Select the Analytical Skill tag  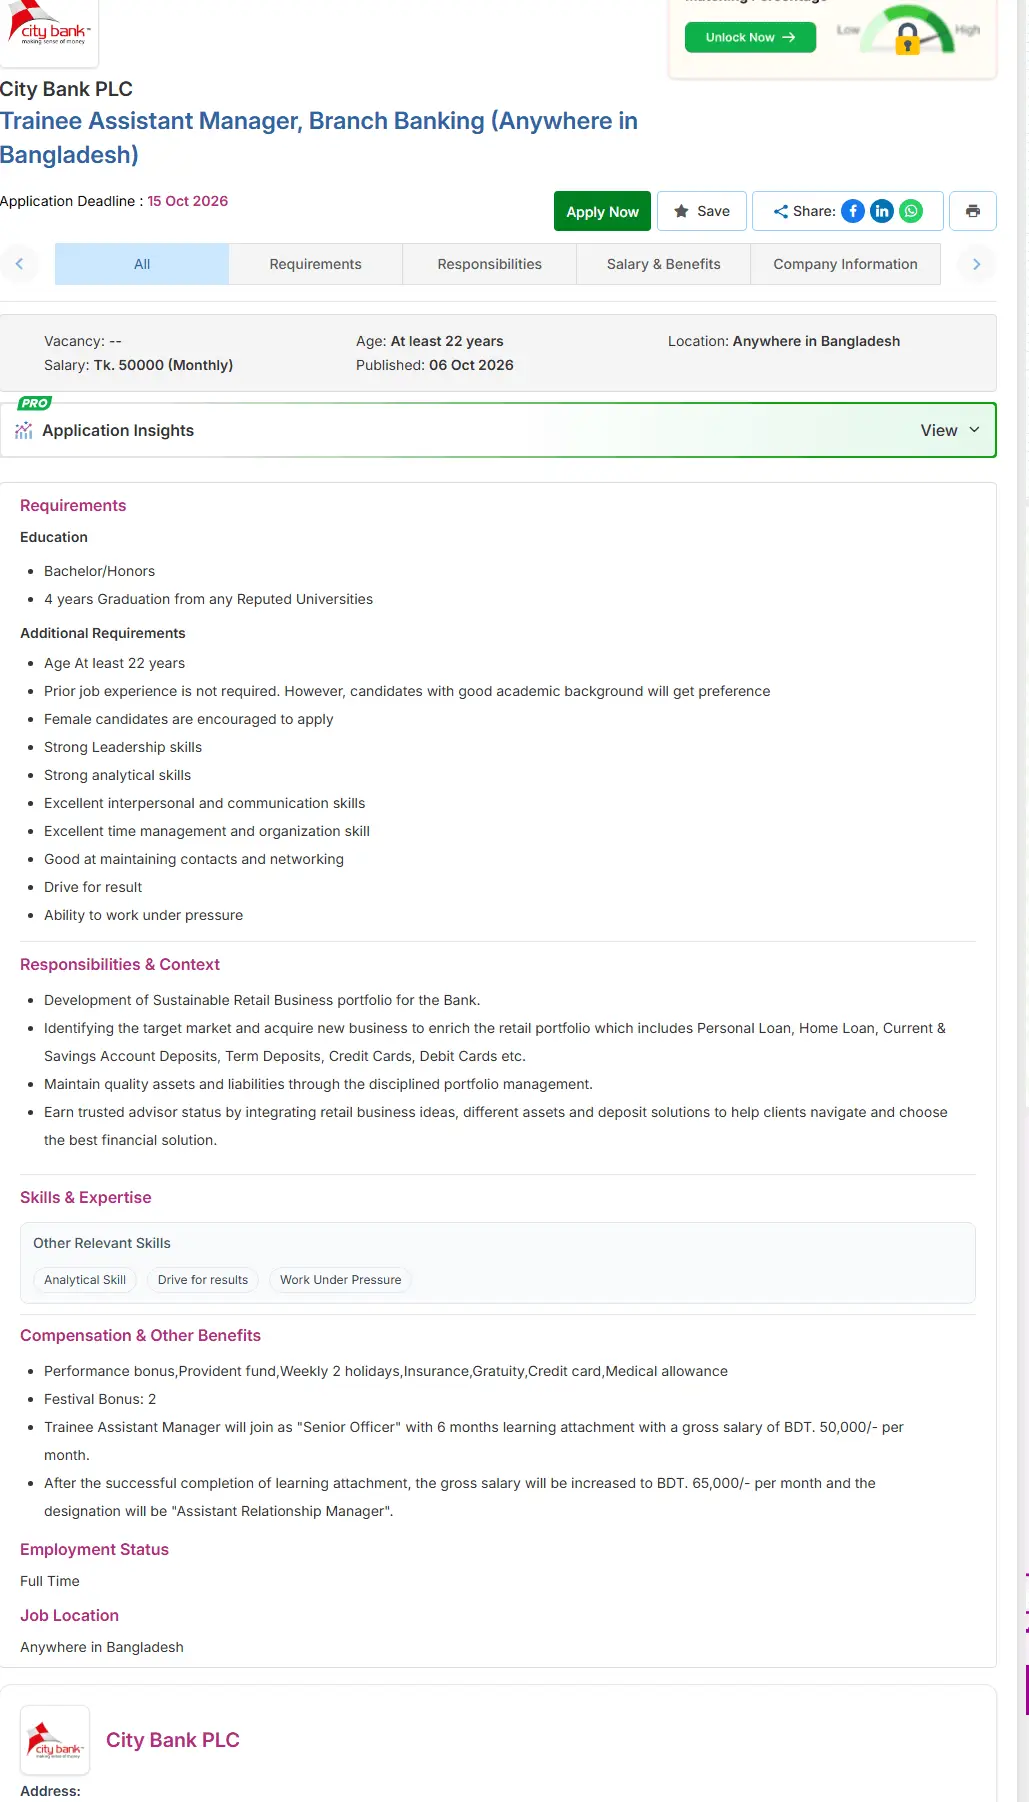coord(85,1280)
